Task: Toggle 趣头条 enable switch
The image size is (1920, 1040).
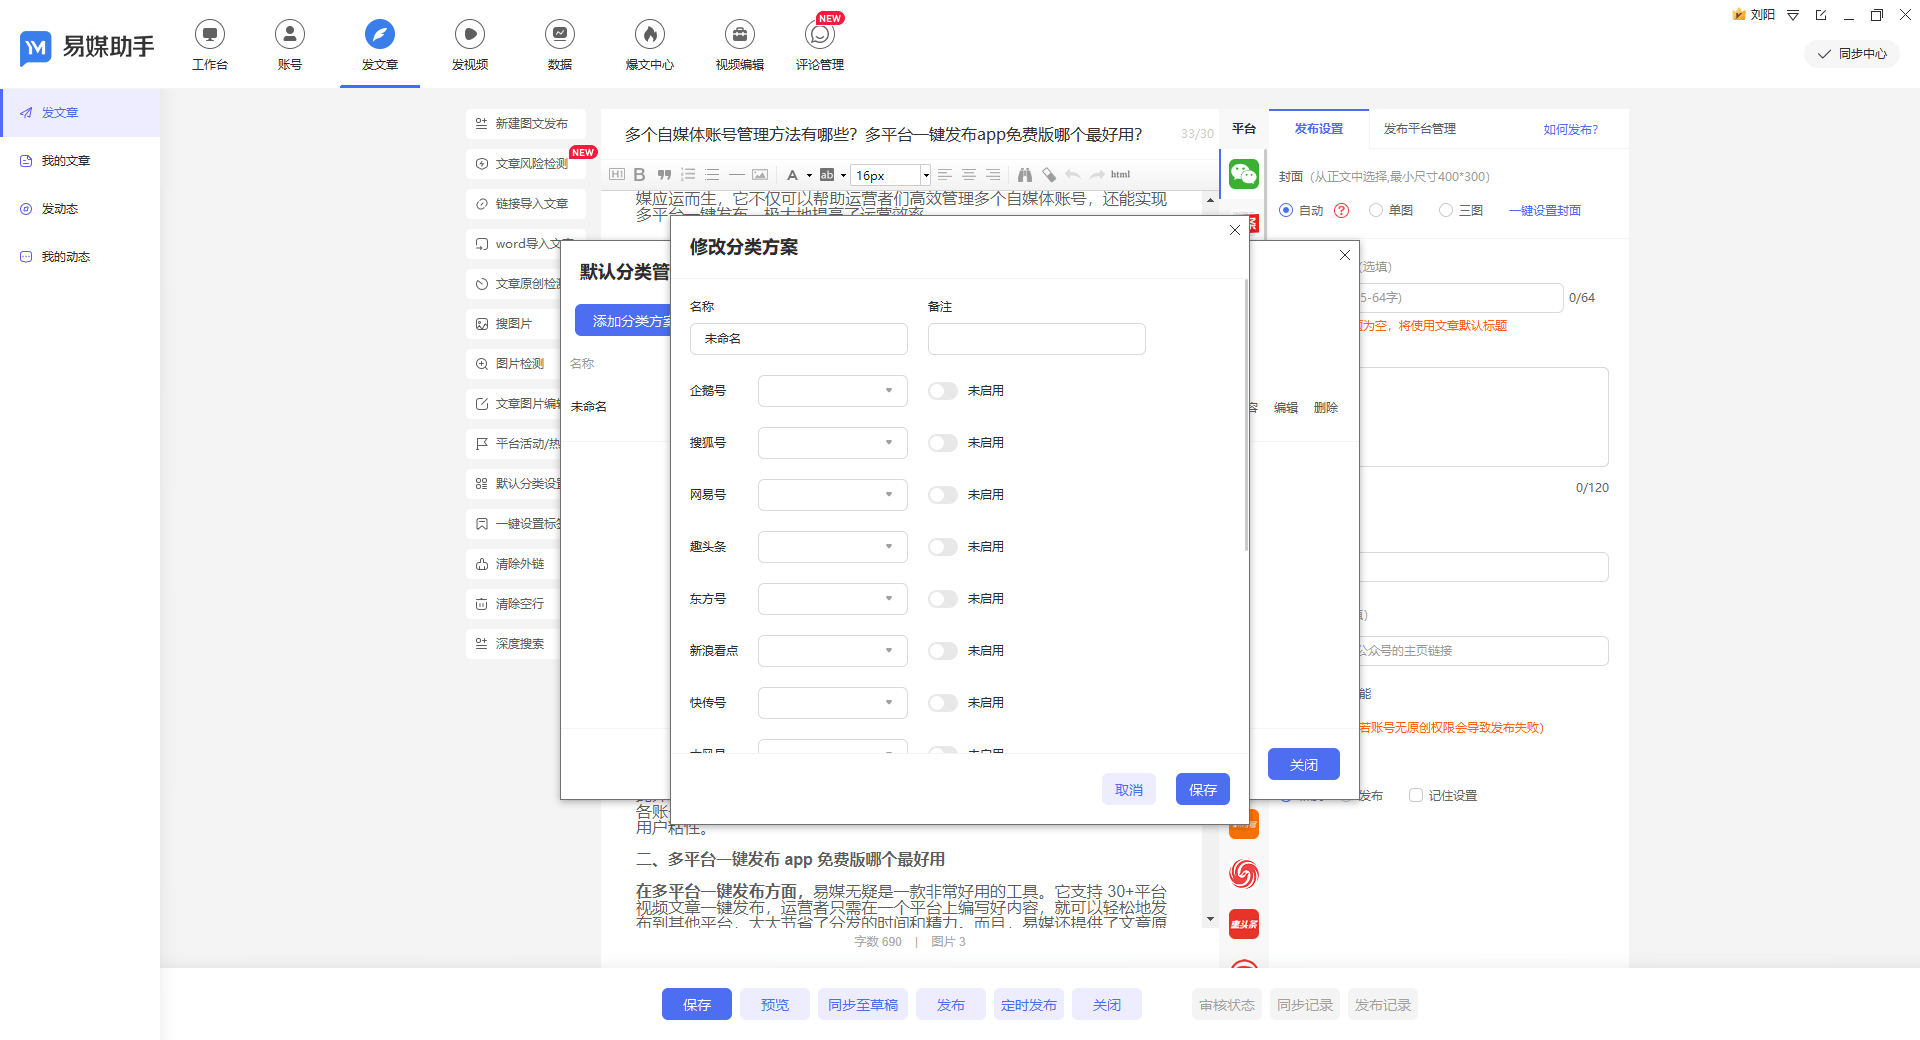Action: point(943,547)
